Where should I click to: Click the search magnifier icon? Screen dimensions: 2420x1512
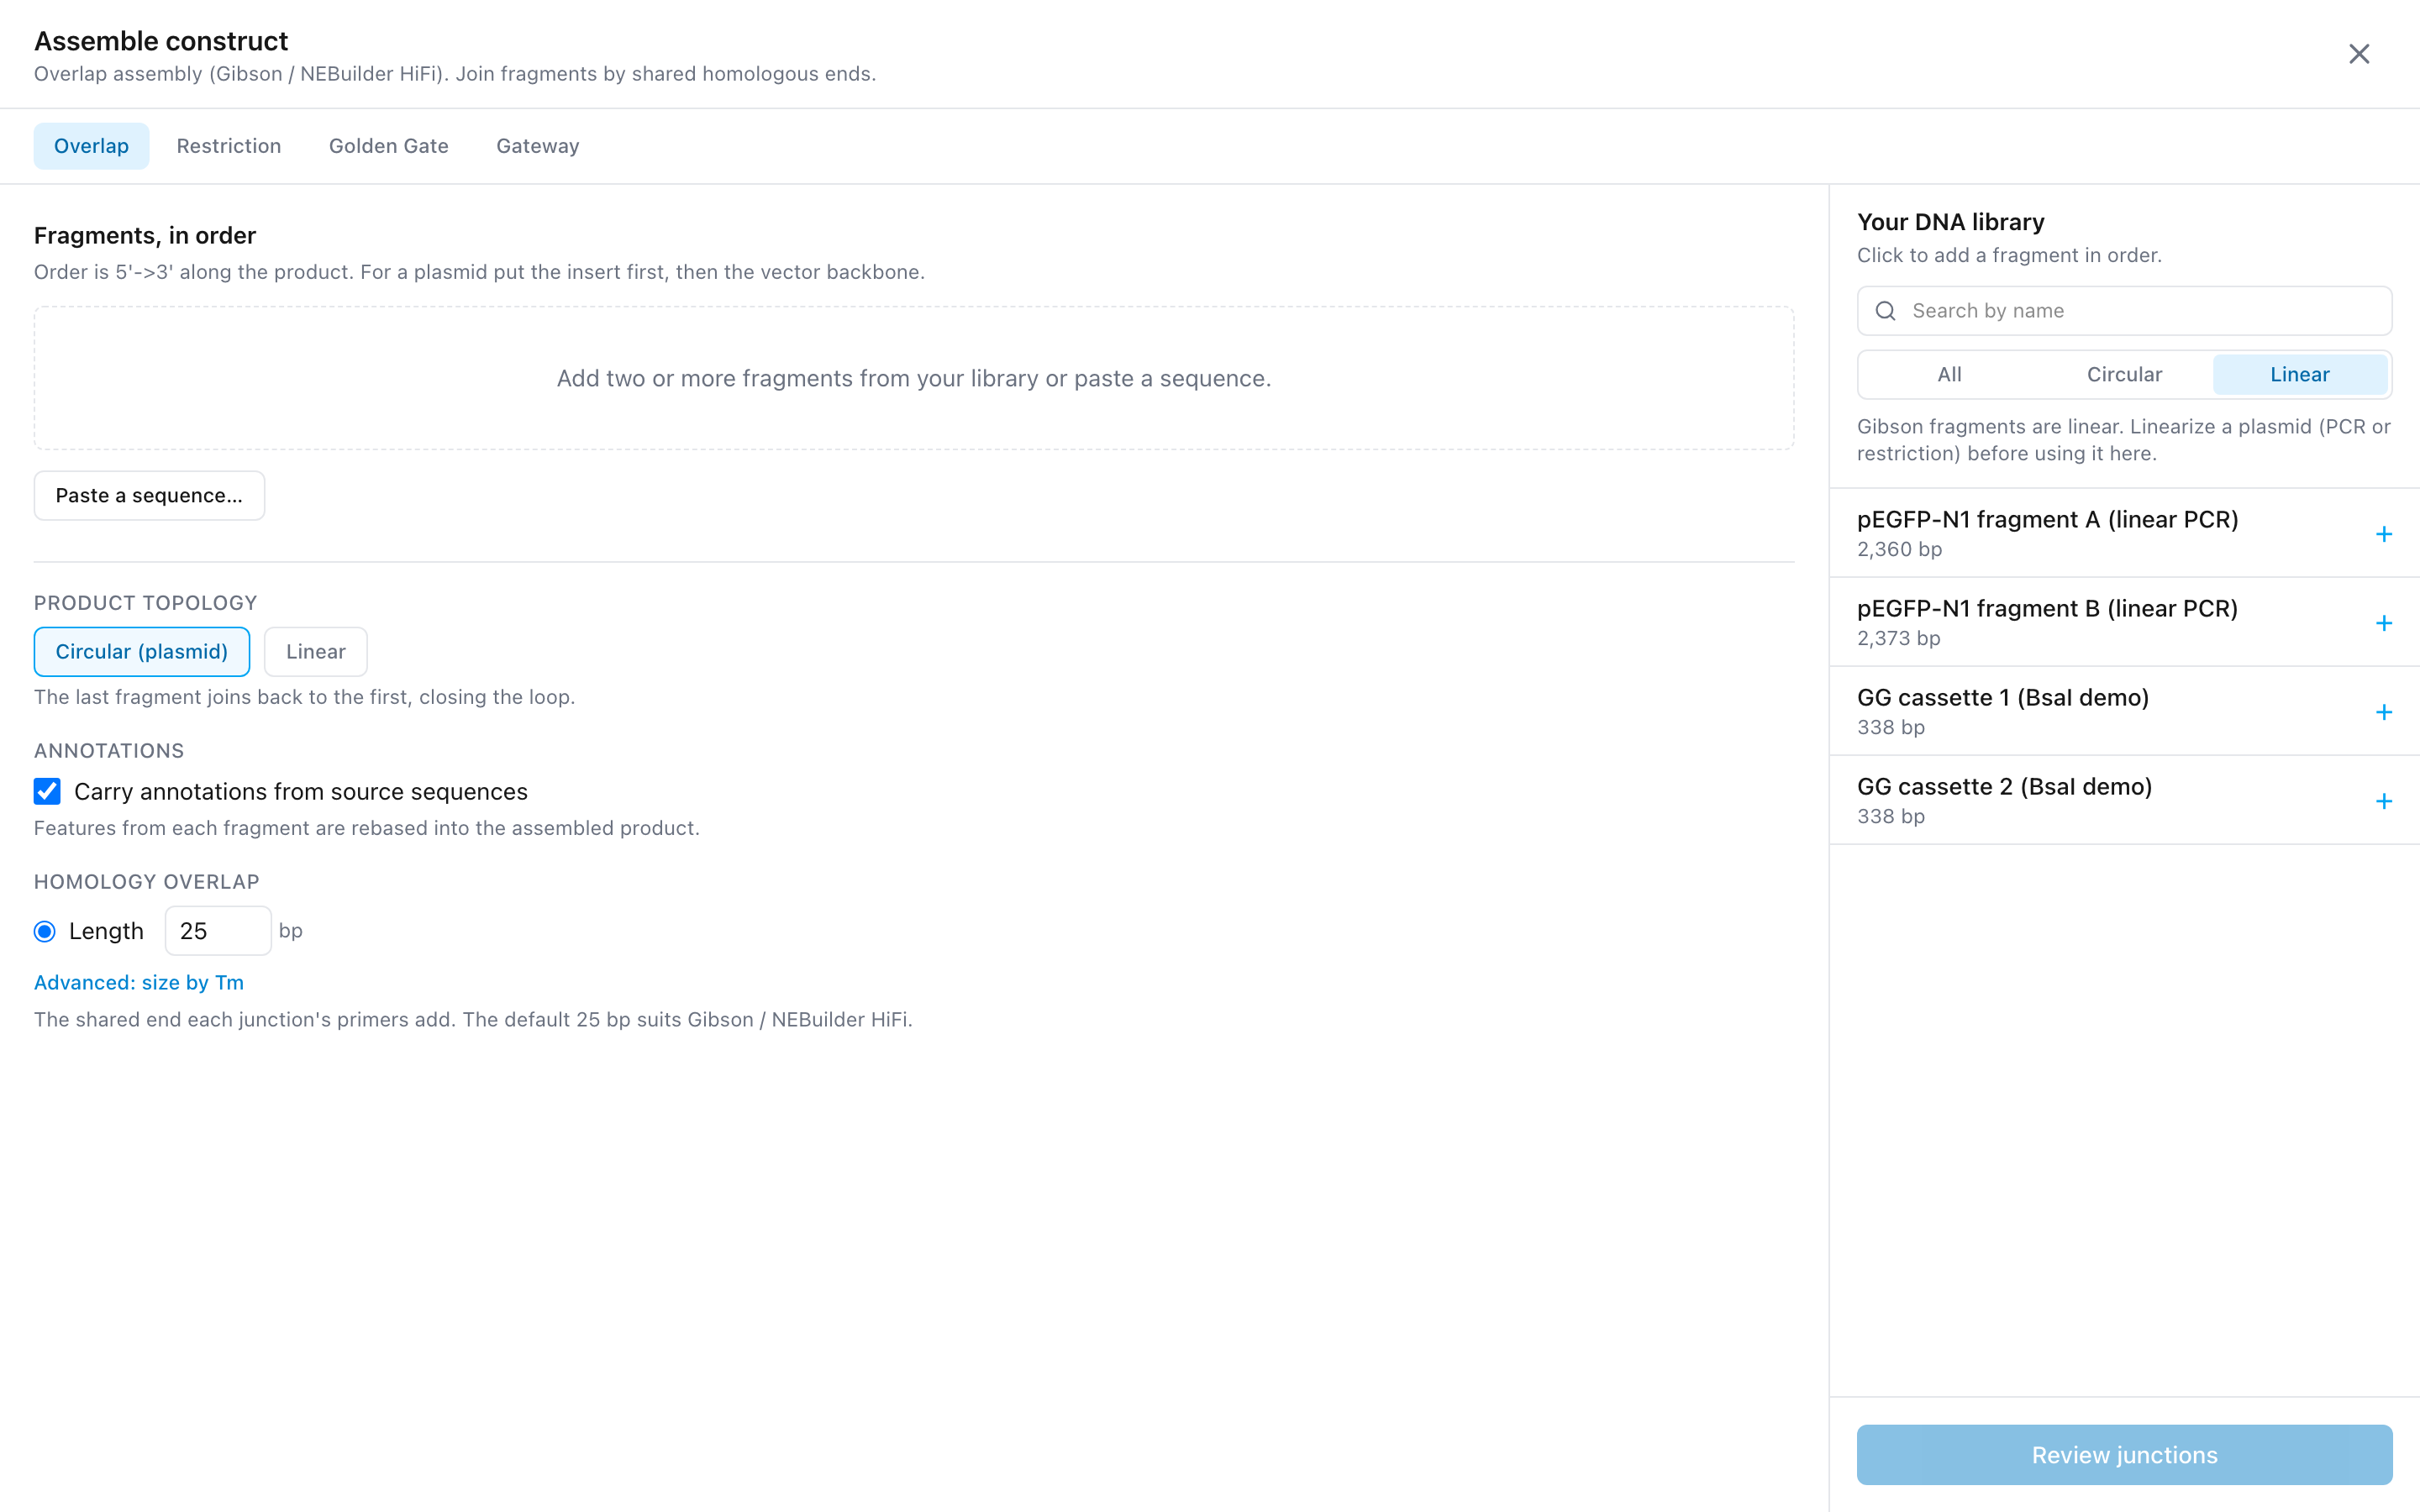click(x=1885, y=311)
